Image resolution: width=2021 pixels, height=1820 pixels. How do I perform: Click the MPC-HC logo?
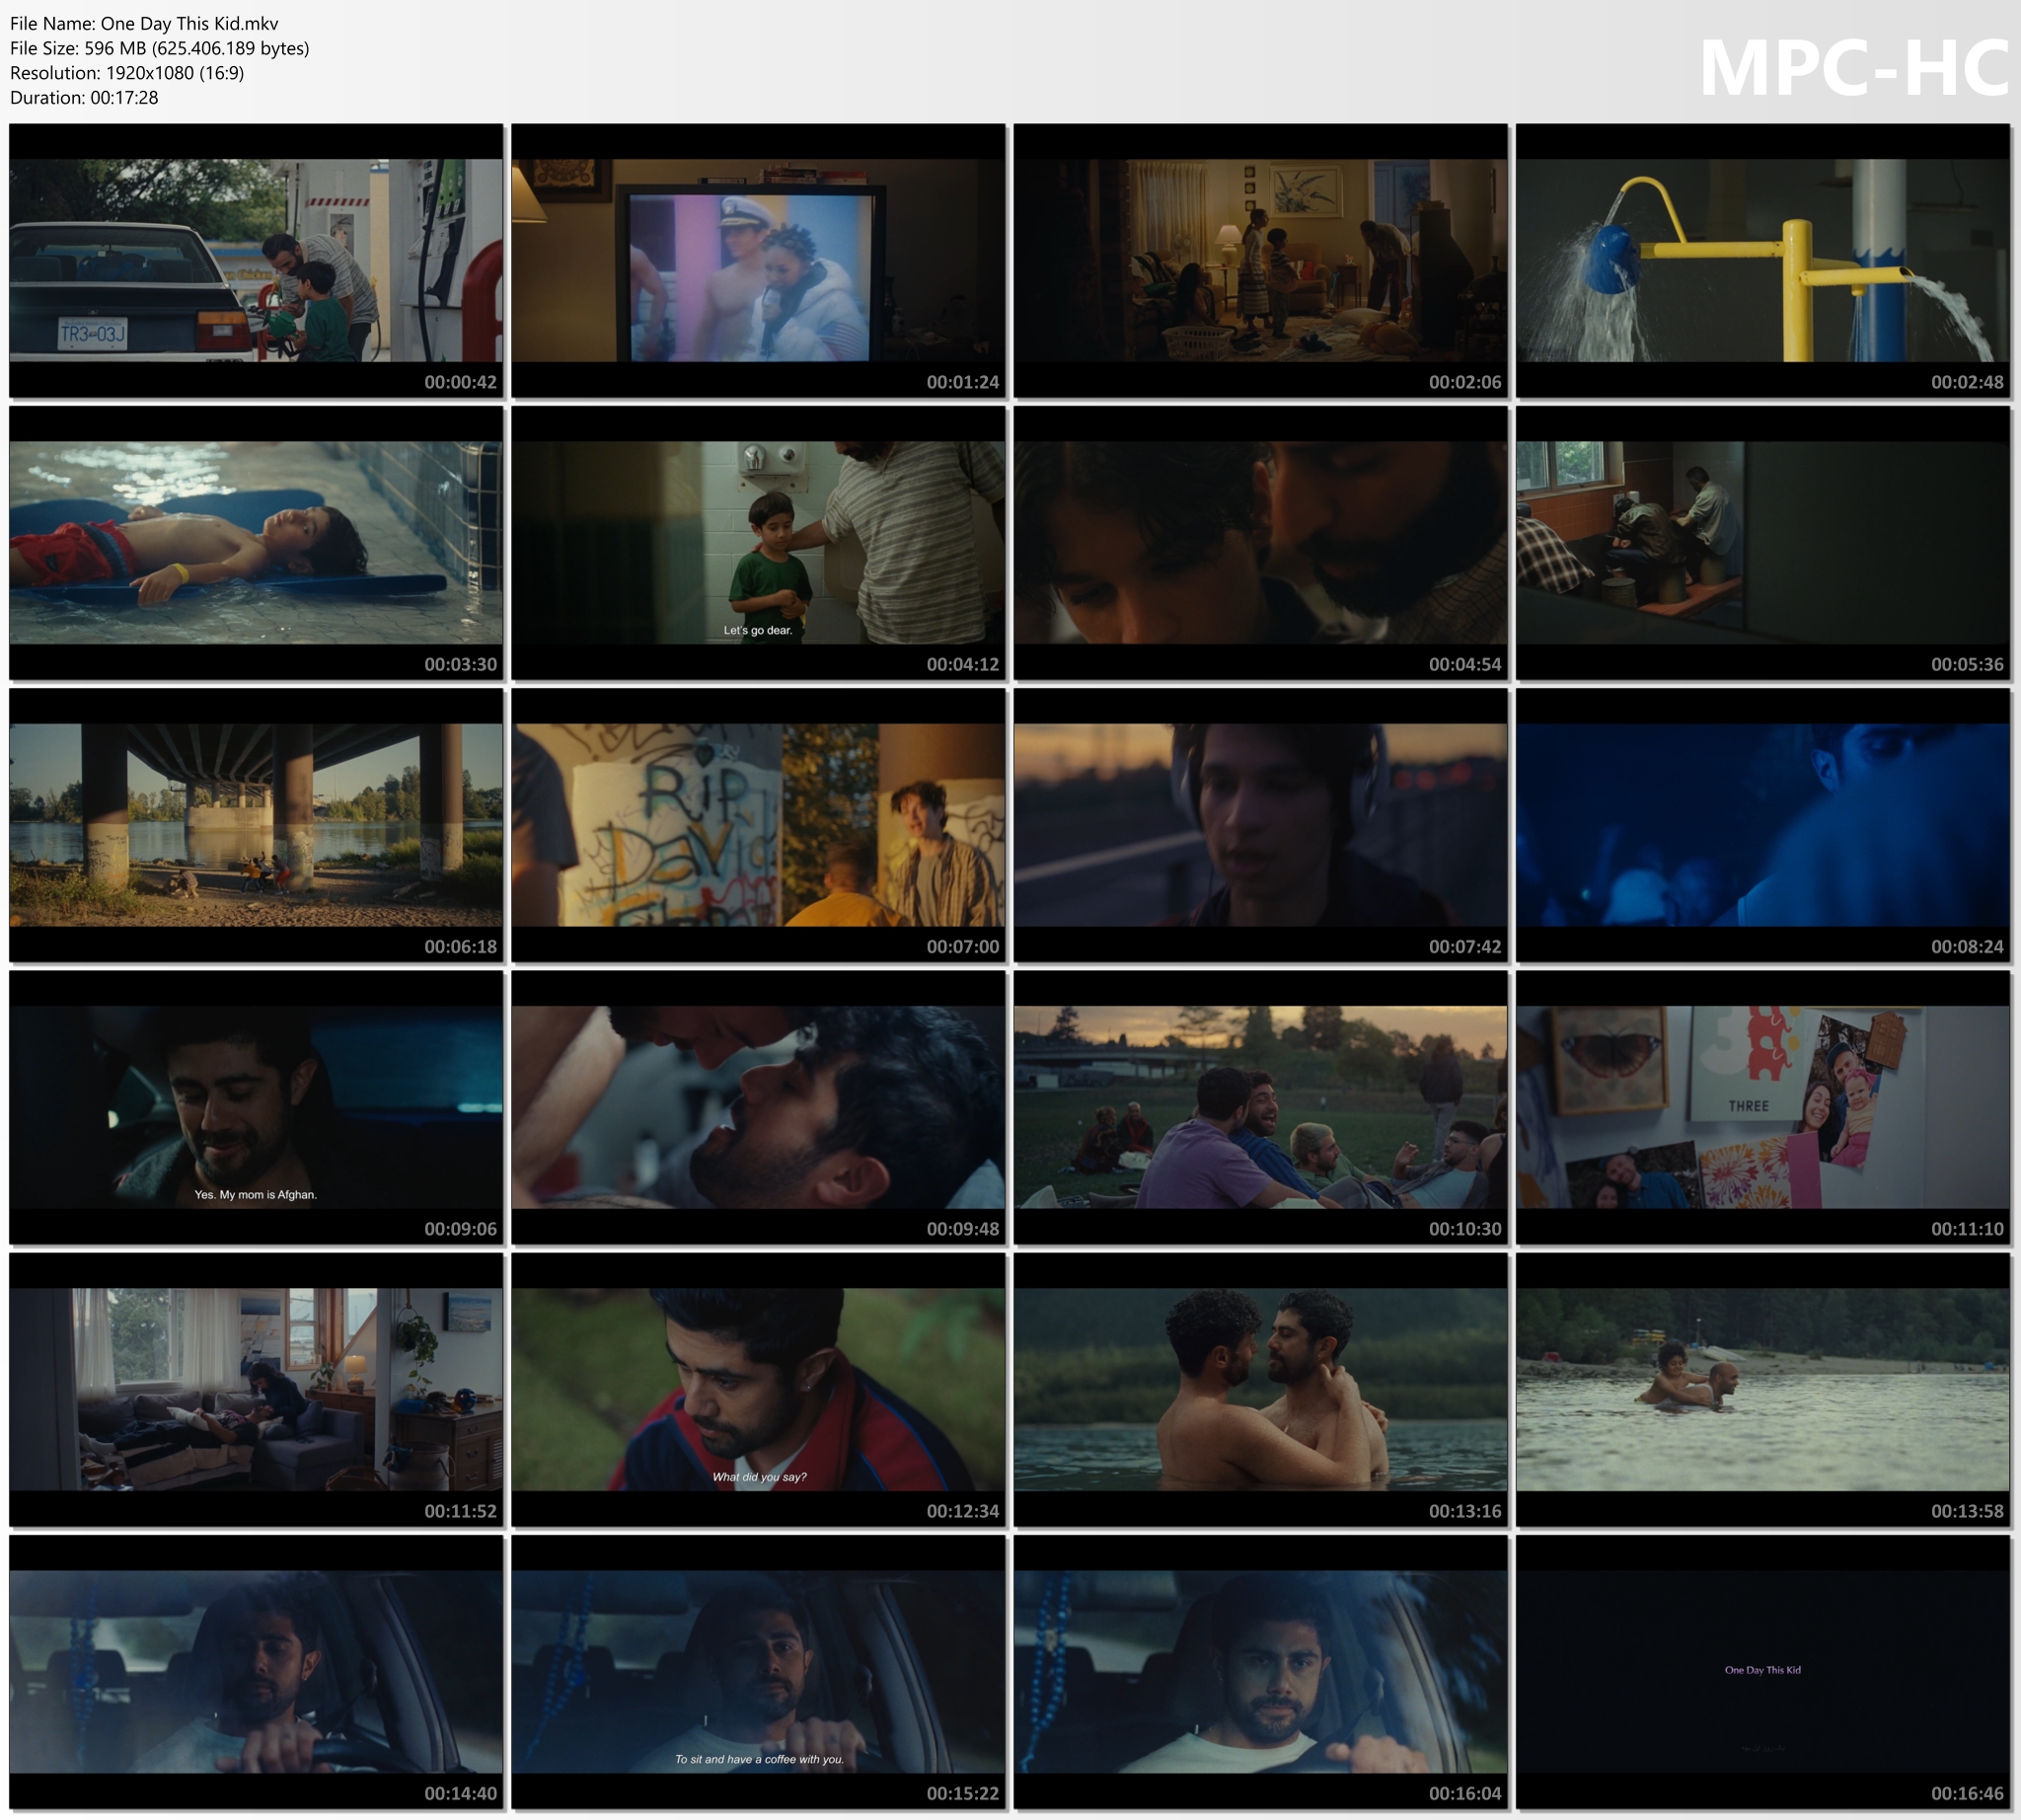pos(1853,68)
